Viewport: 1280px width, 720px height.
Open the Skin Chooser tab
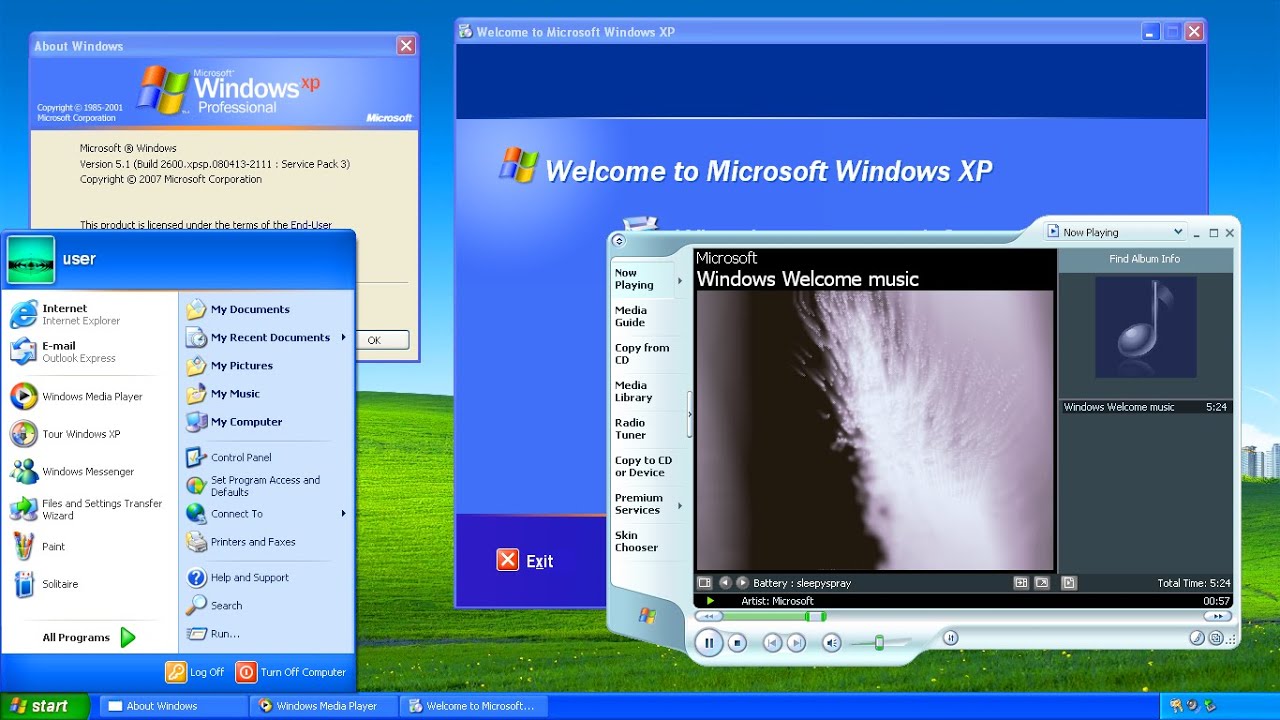pos(642,541)
